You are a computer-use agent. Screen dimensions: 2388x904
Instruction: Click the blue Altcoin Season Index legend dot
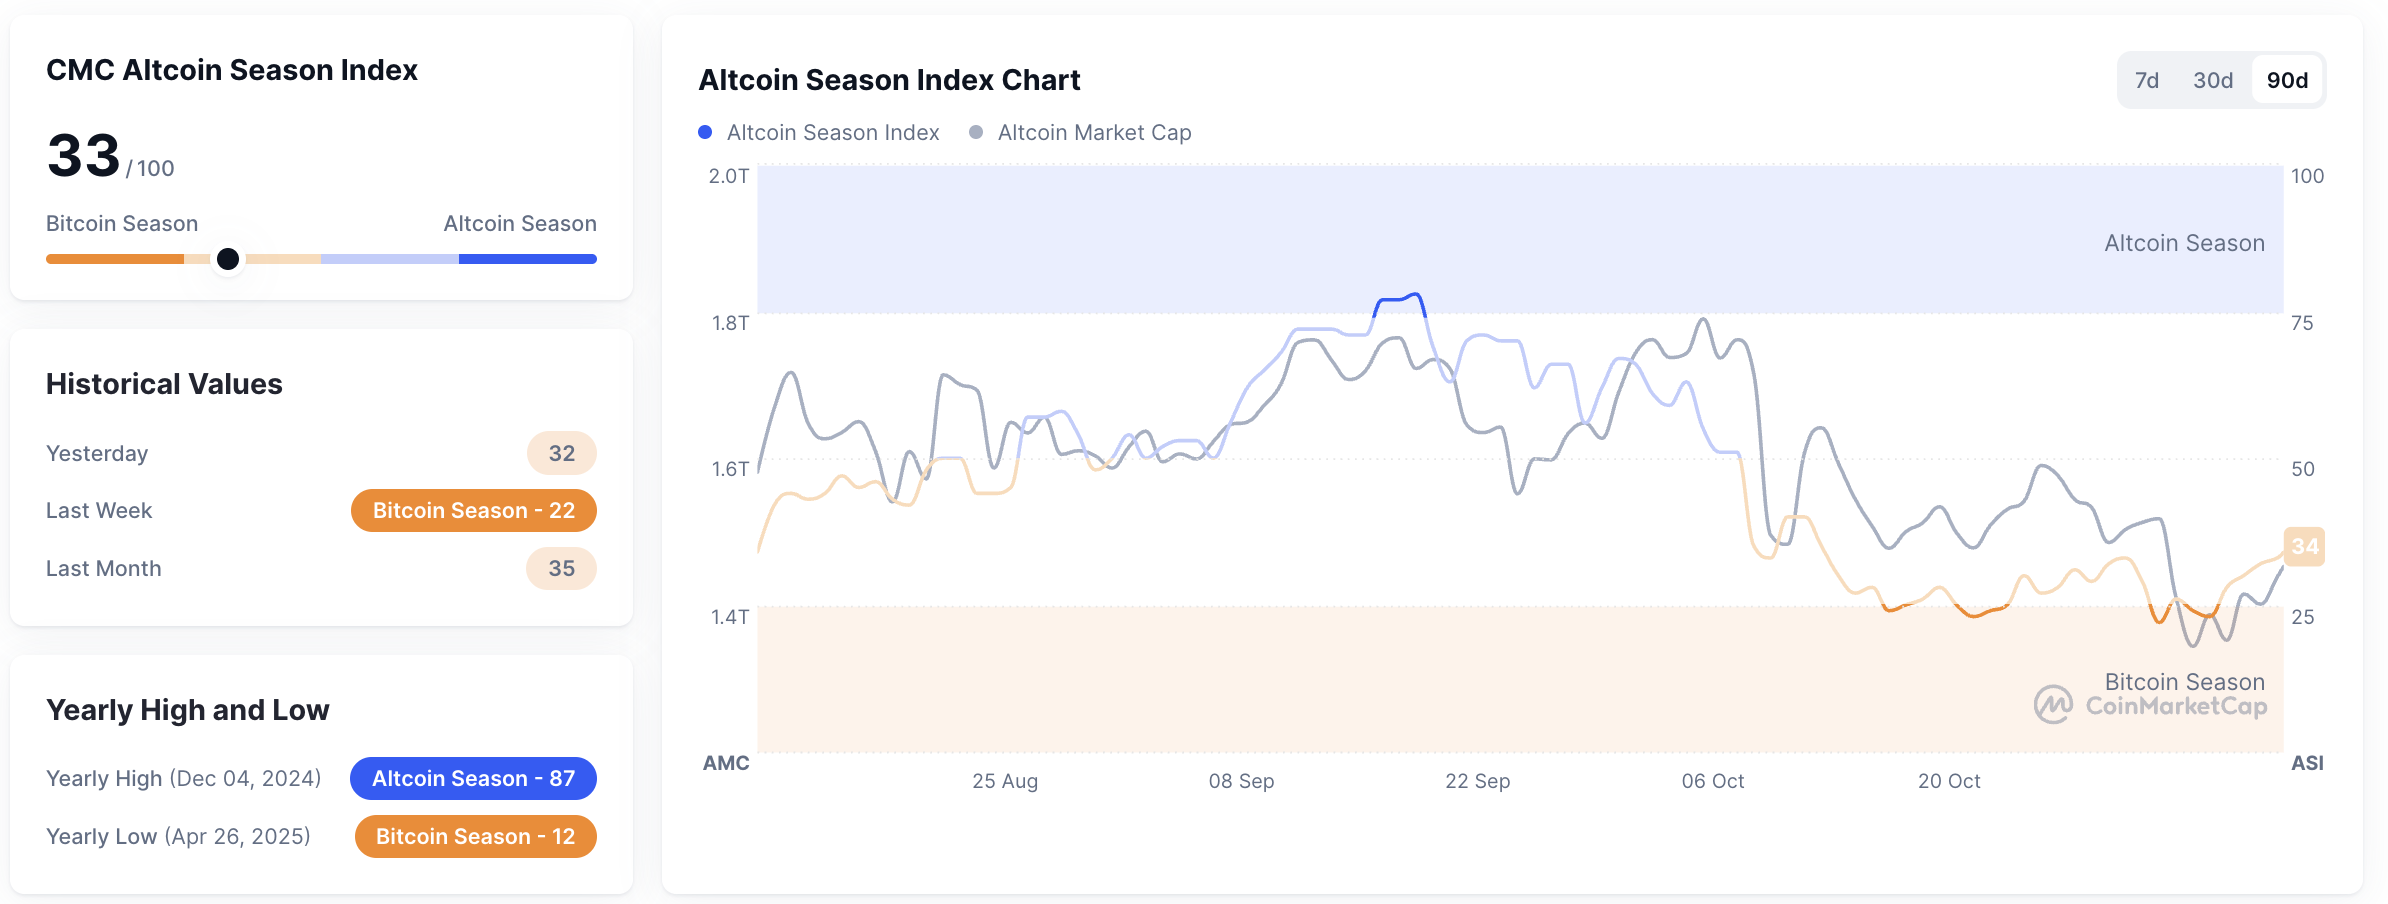tap(705, 132)
